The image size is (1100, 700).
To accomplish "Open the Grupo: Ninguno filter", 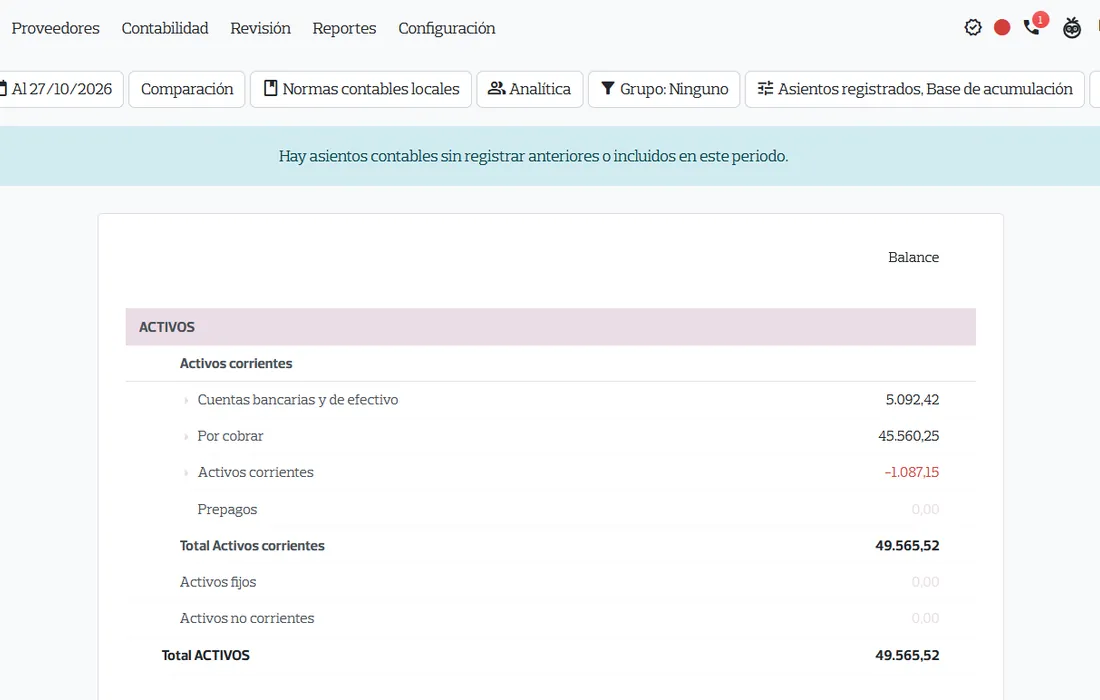I will 664,89.
